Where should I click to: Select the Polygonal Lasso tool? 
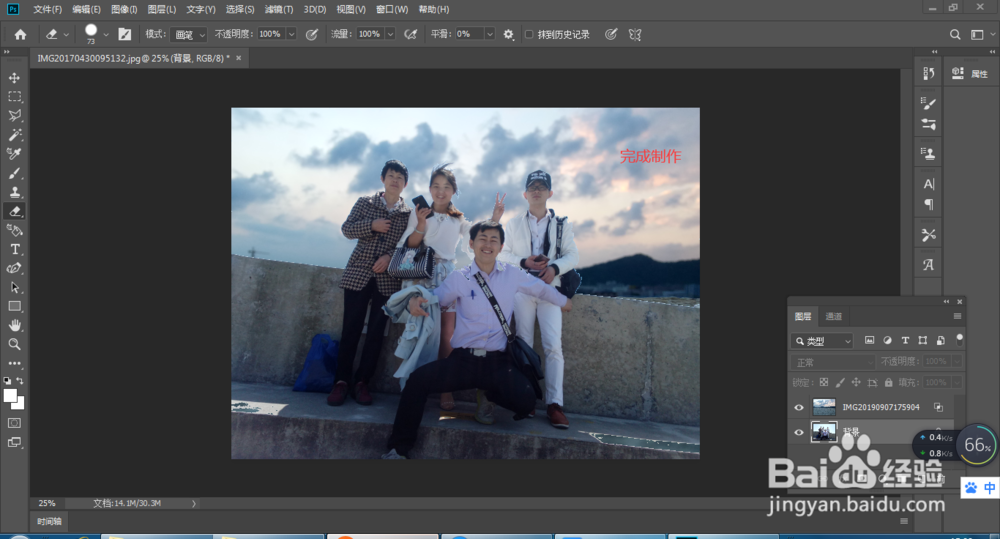[x=14, y=115]
